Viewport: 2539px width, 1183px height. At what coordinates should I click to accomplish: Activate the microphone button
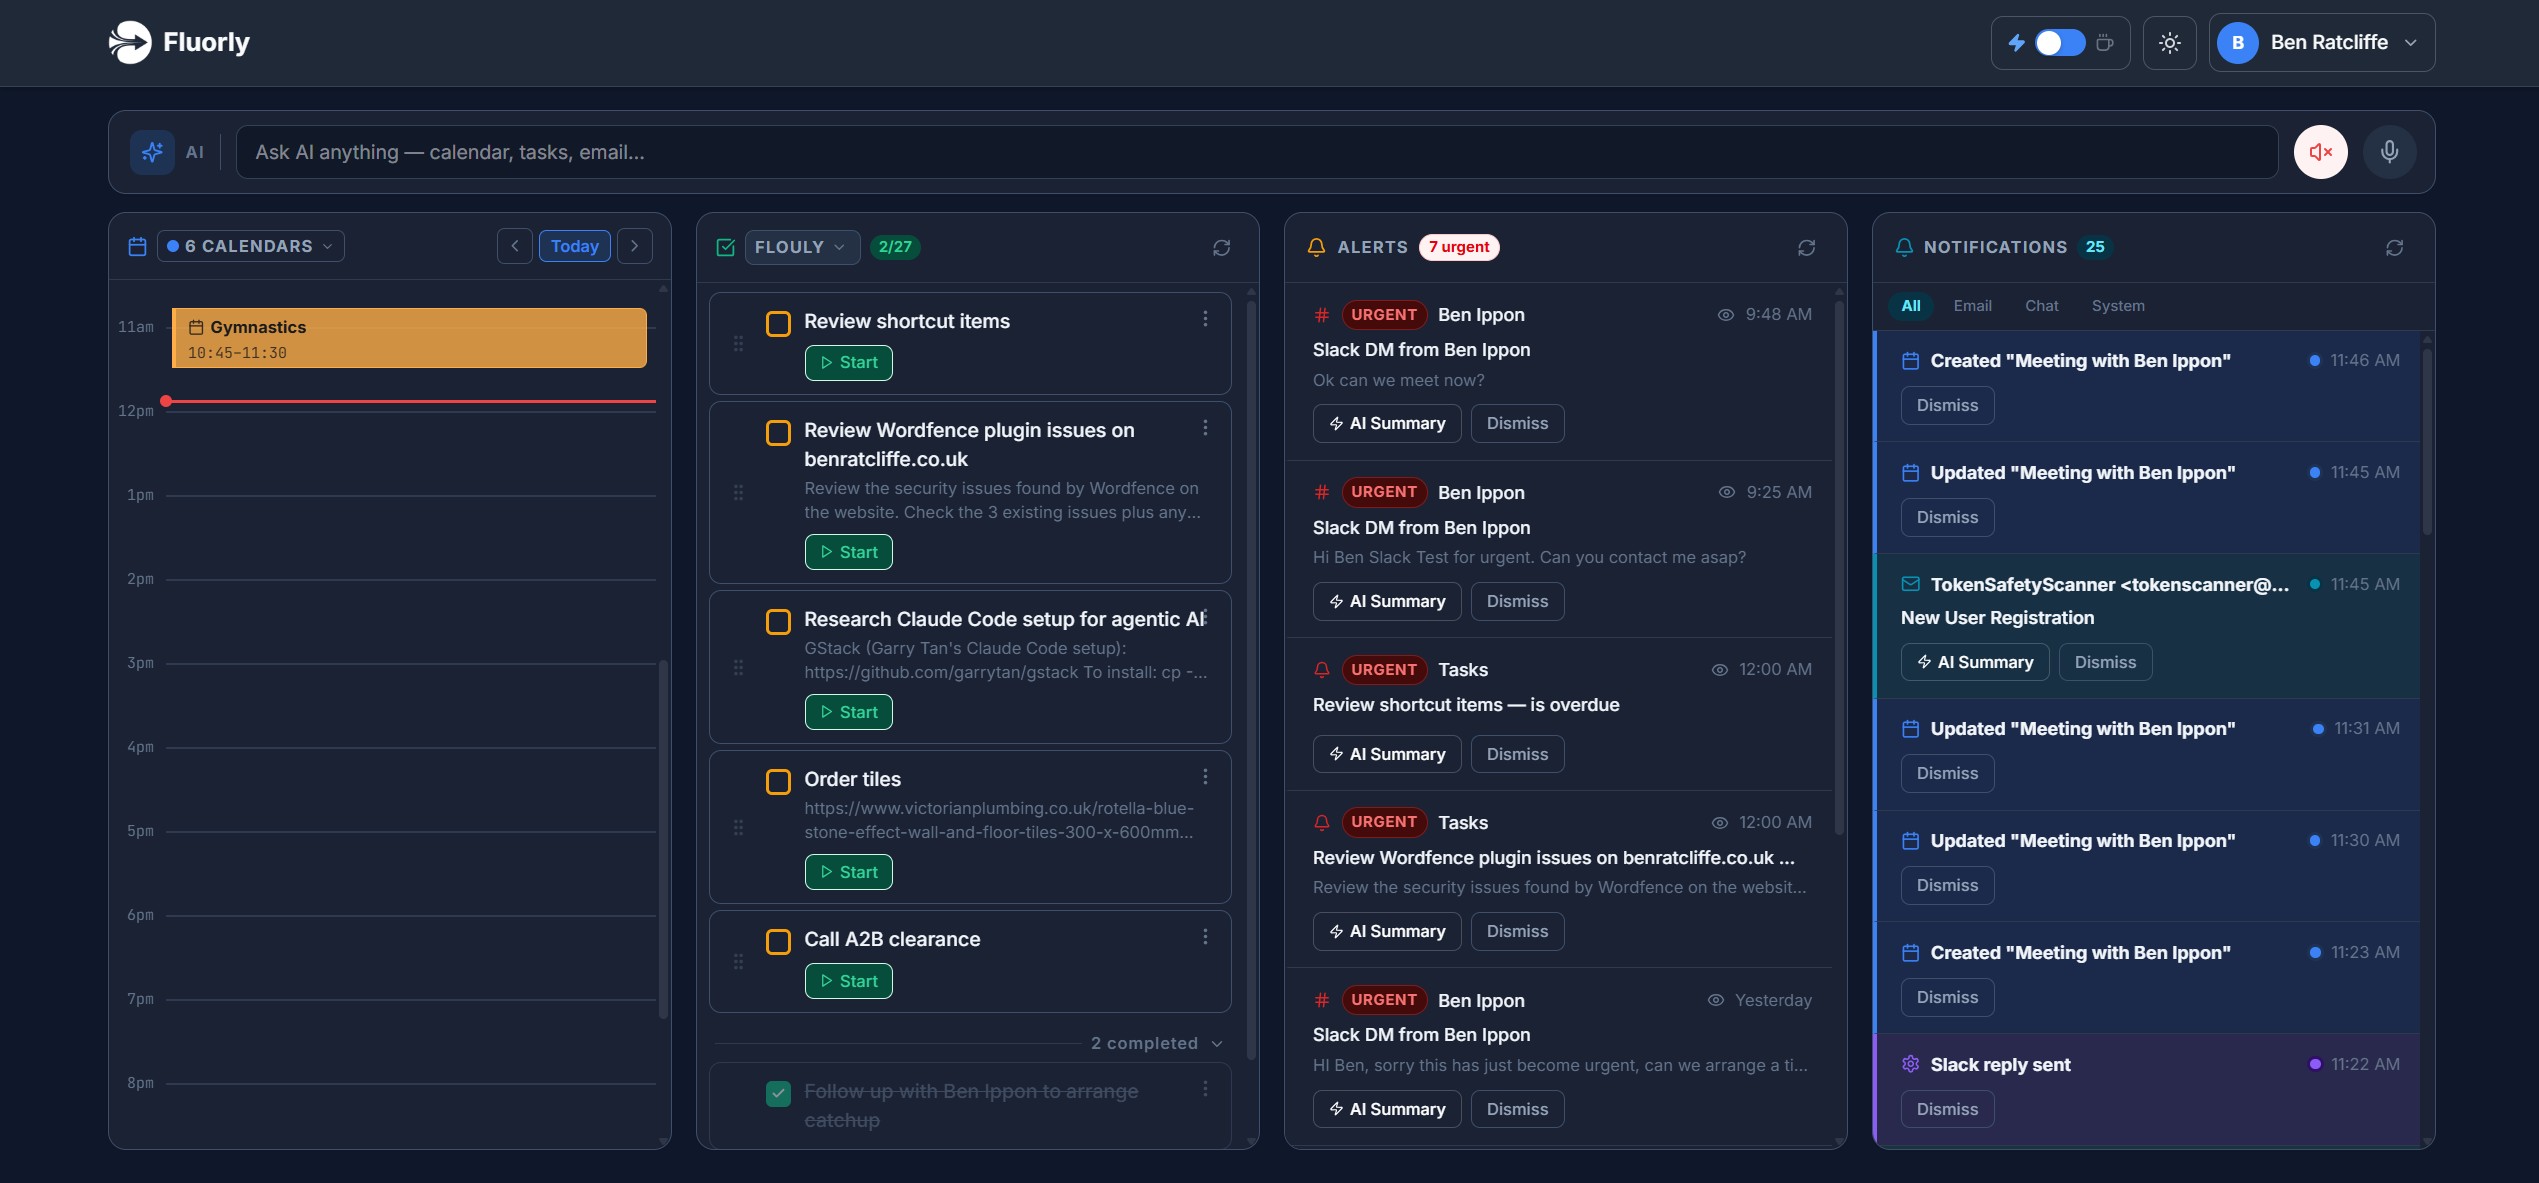(x=2389, y=152)
